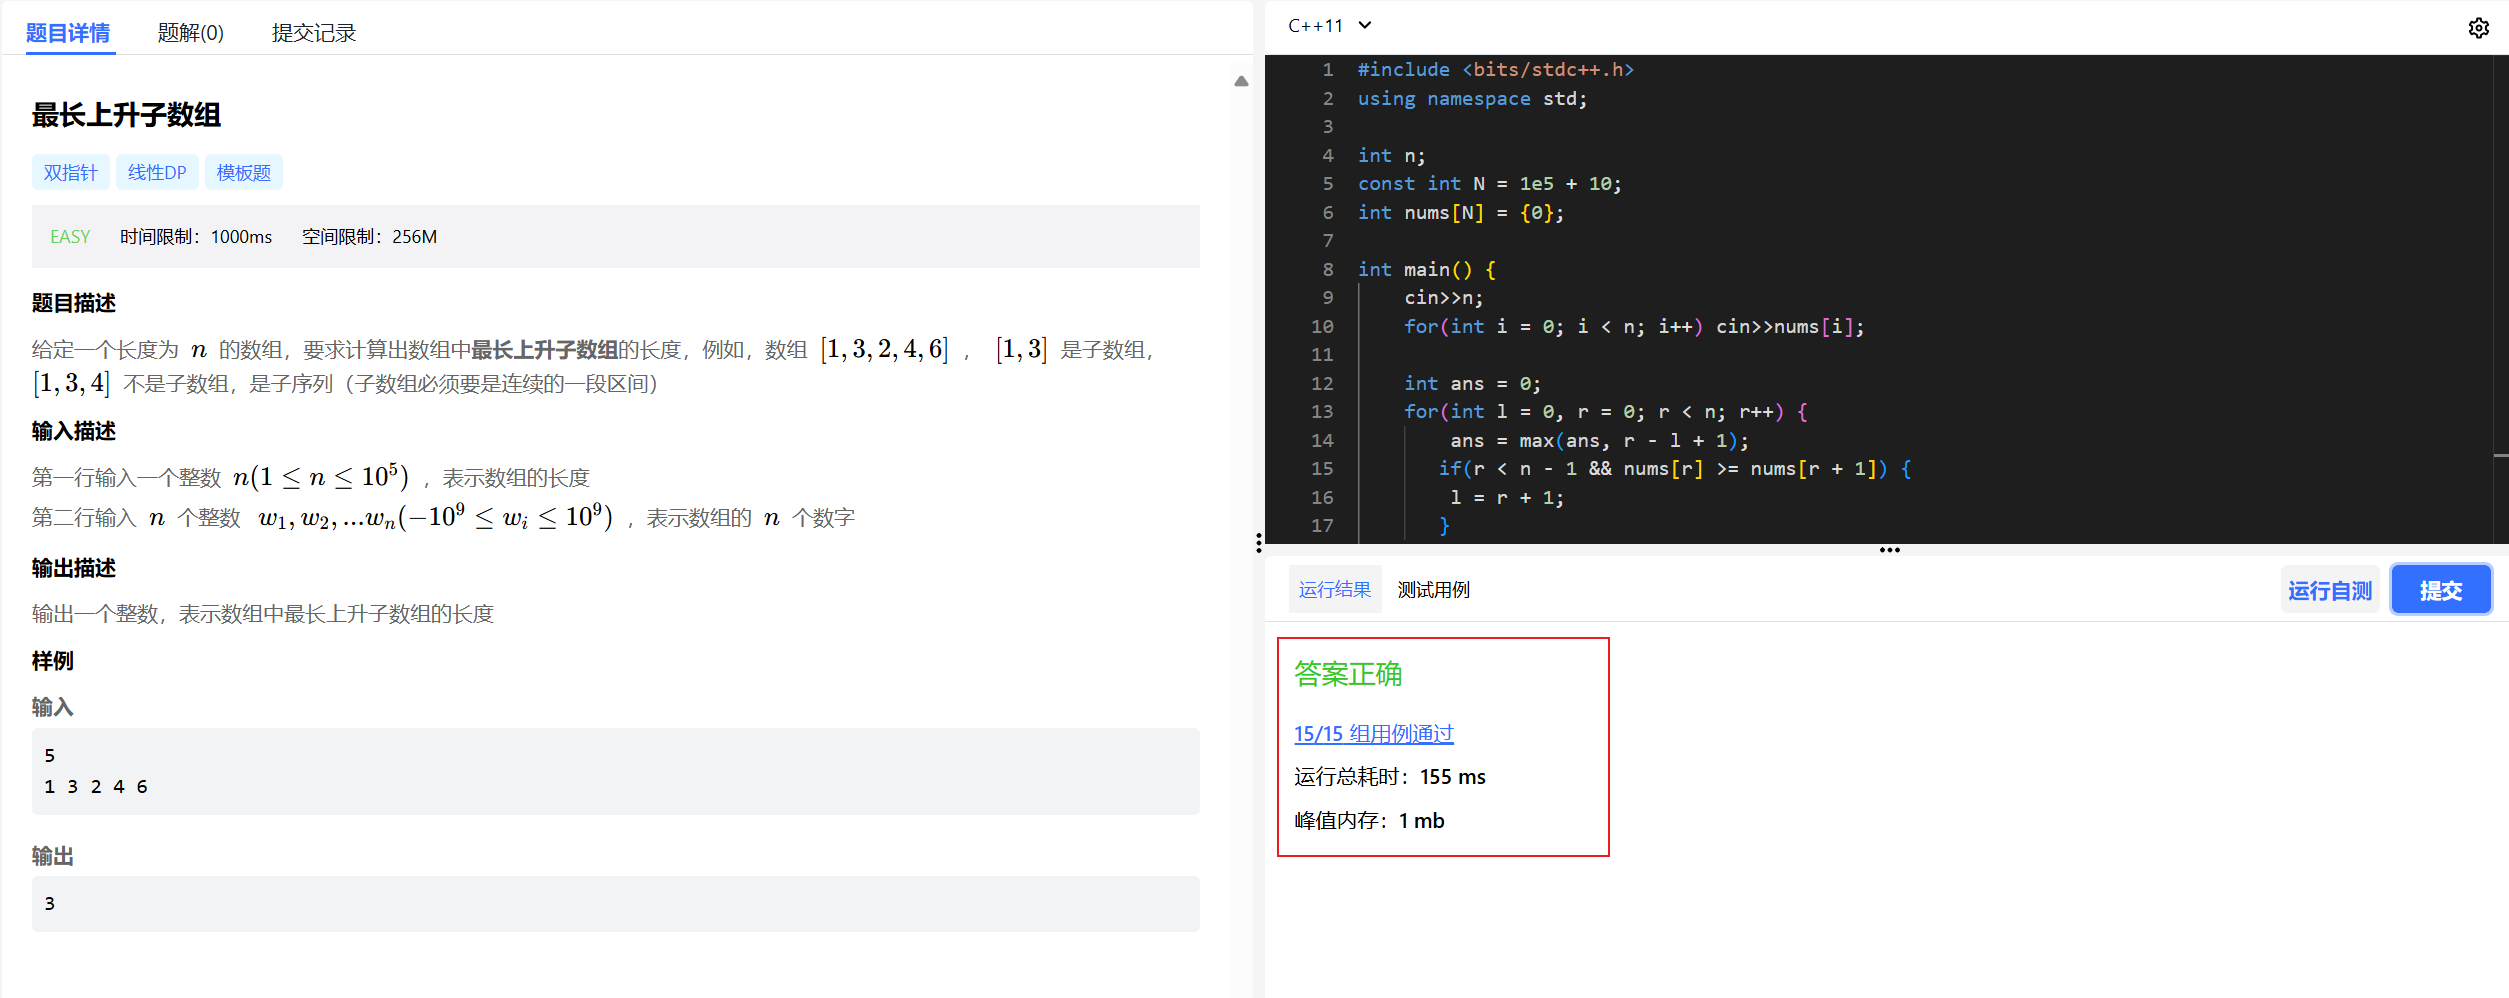Open the 15/15 组用例通过 link
The width and height of the screenshot is (2509, 998).
(x=1373, y=734)
